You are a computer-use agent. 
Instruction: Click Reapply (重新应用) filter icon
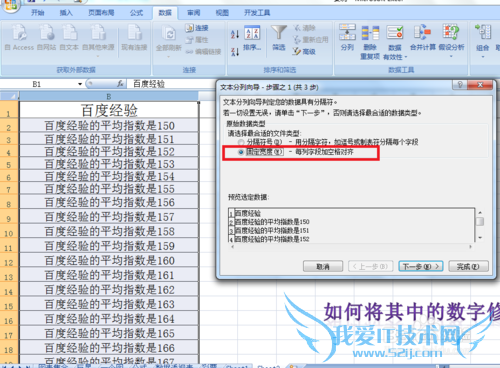pos(311,40)
